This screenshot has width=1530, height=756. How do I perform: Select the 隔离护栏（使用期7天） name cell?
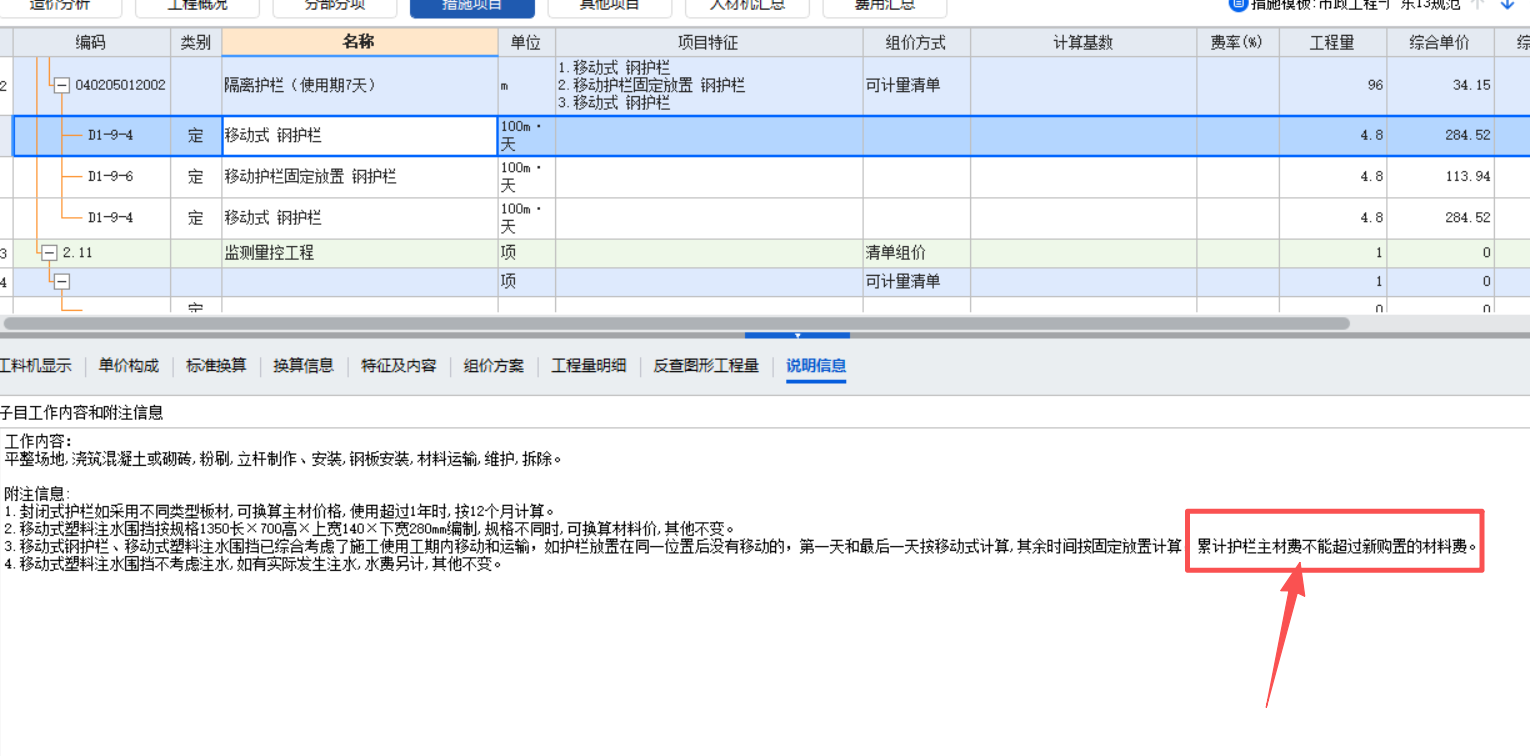point(360,86)
